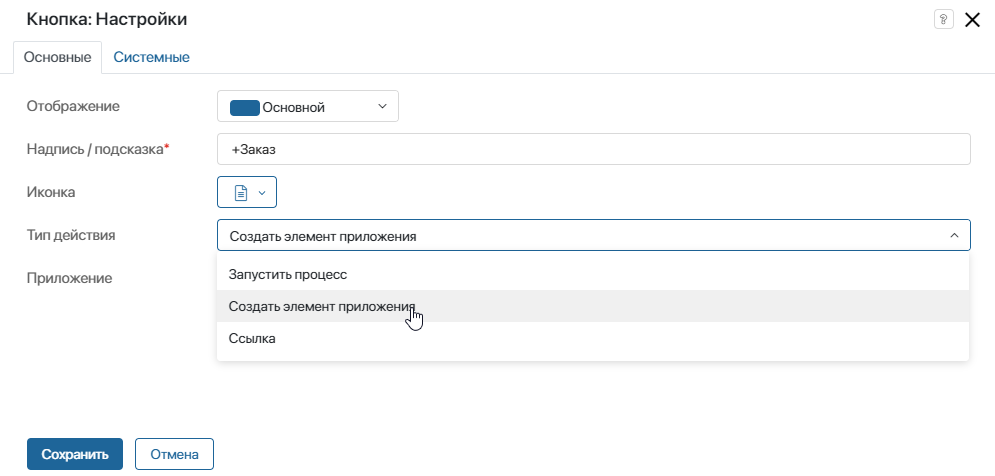Open the help question mark icon

944,19
